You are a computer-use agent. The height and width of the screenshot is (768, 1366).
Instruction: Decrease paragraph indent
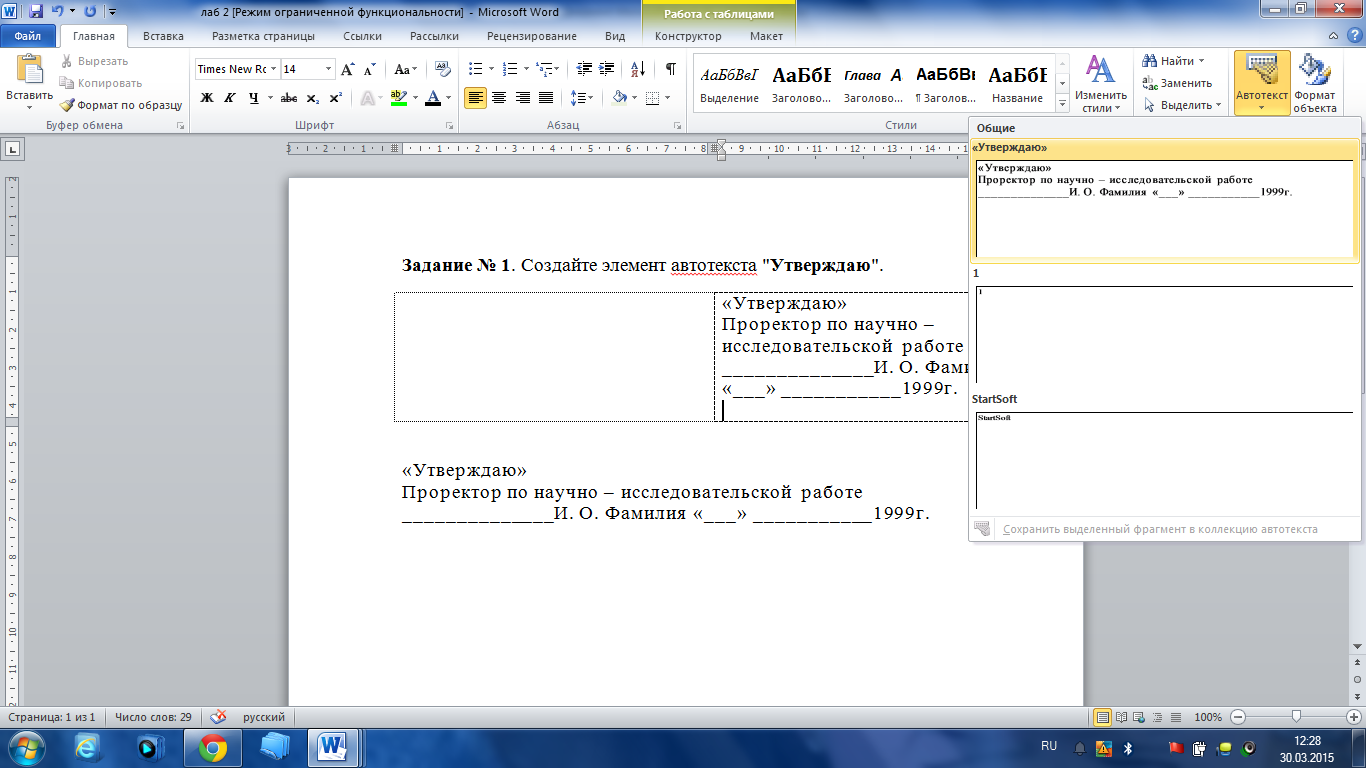tap(583, 69)
